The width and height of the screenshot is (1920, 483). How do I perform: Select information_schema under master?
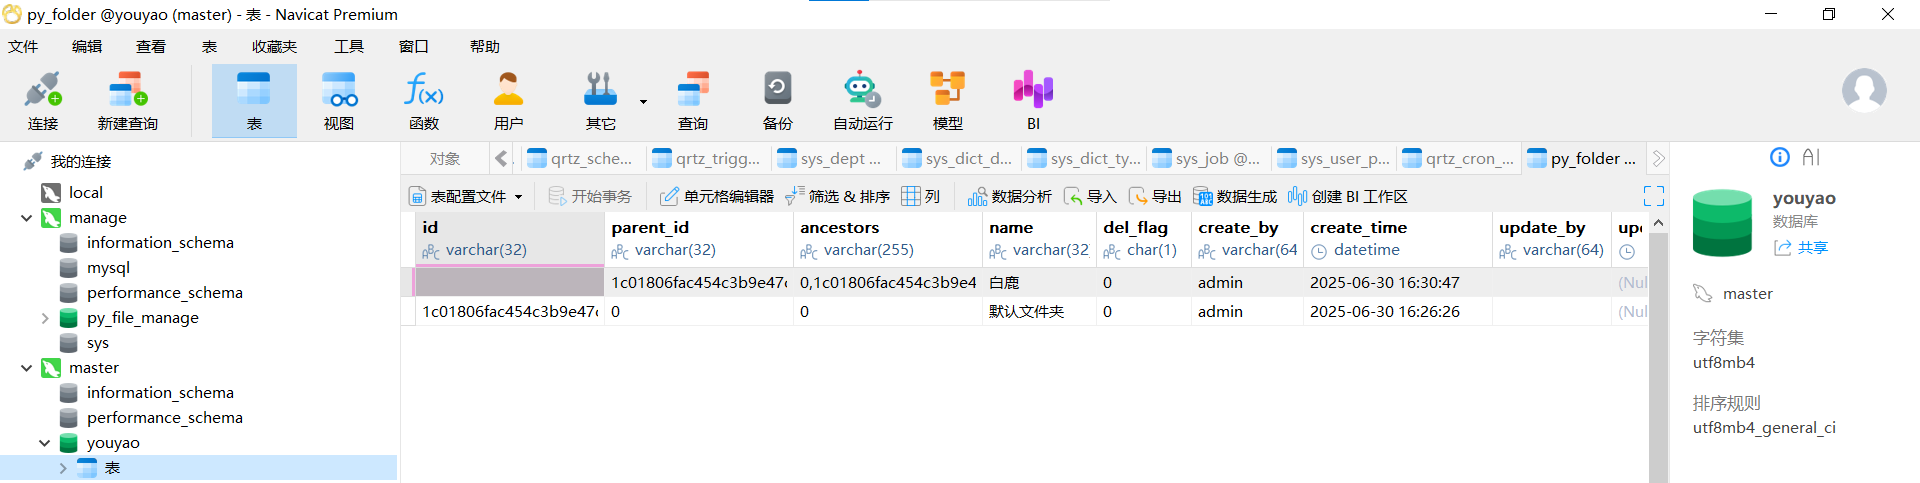pos(160,393)
